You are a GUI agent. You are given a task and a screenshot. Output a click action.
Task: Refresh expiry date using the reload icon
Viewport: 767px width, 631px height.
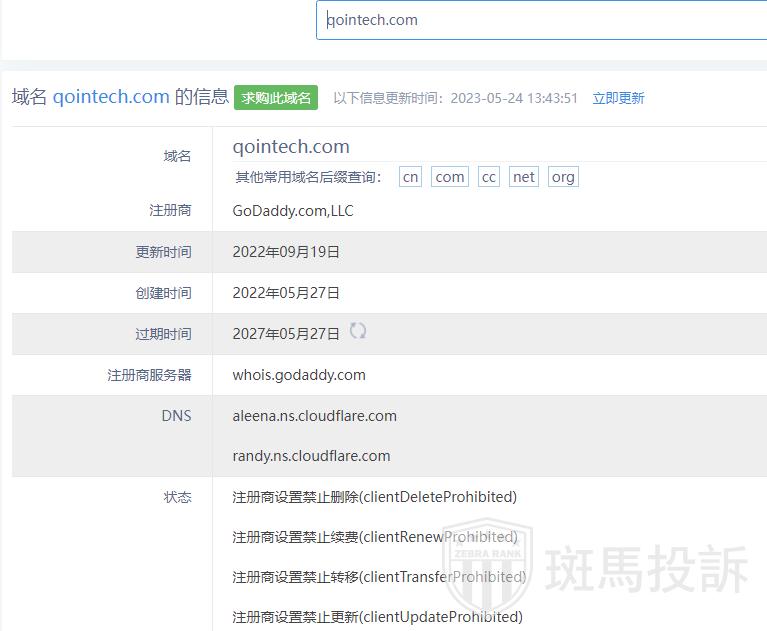tap(357, 331)
